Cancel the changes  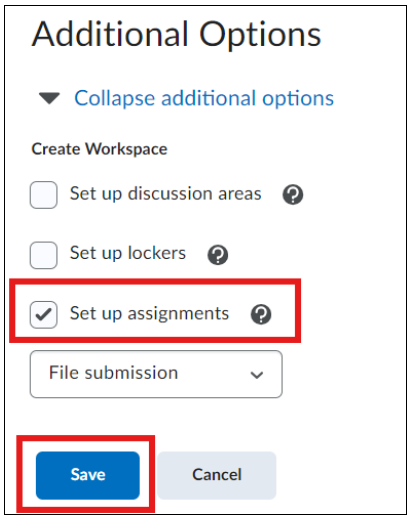pos(217,475)
